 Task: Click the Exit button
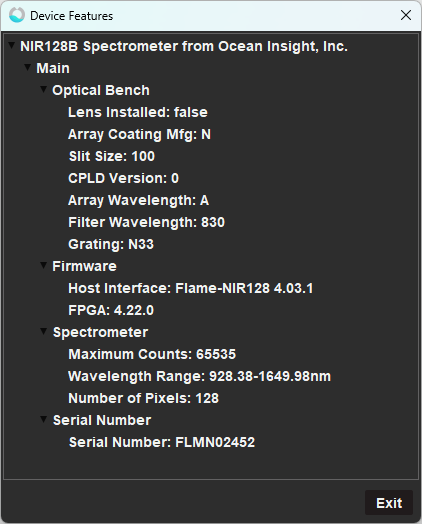pyautogui.click(x=389, y=503)
